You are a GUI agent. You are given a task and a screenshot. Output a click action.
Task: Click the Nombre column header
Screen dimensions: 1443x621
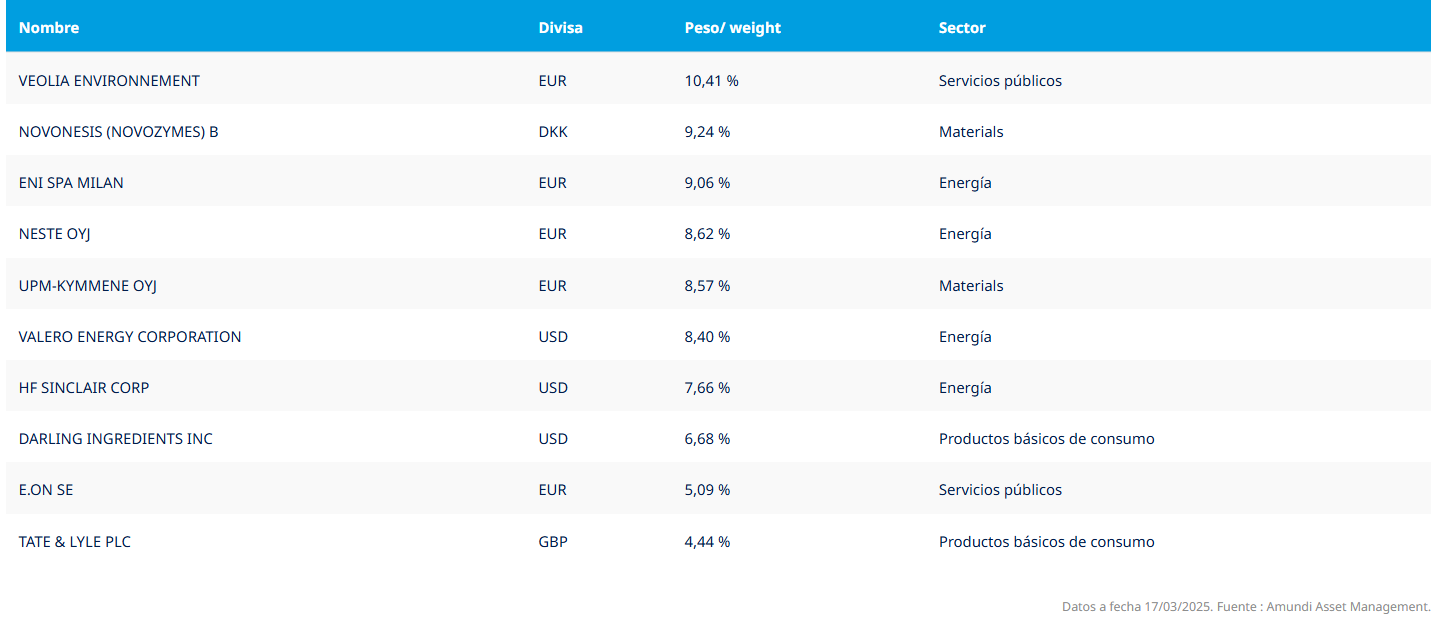(49, 28)
